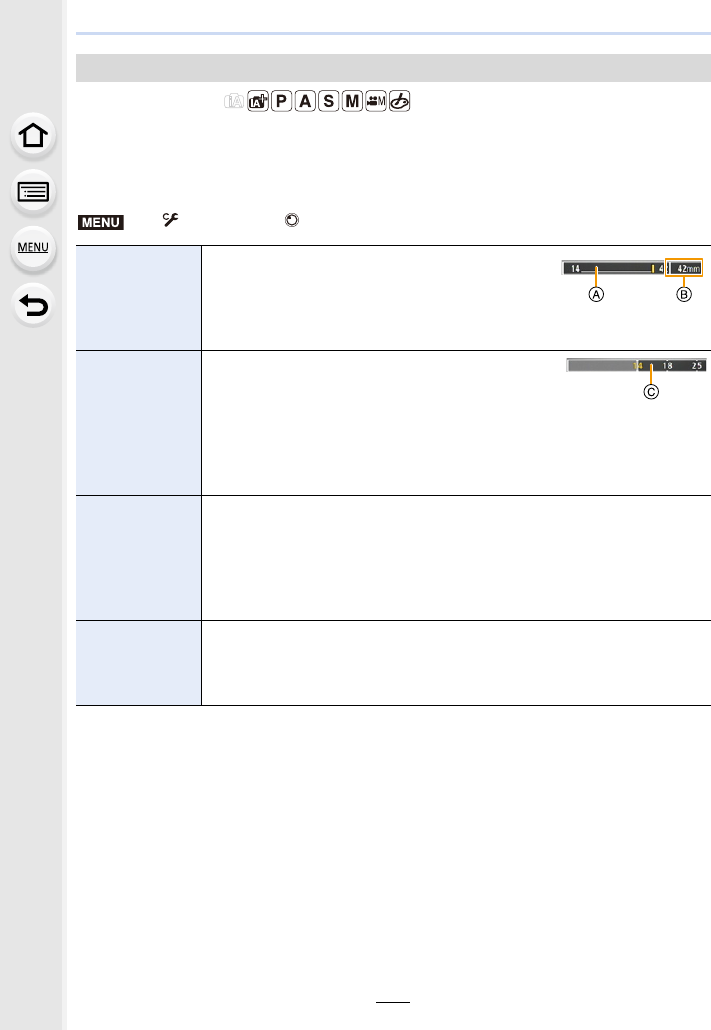The height and width of the screenshot is (1030, 711).
Task: Click the 14–42mm zoom range bar
Action: point(614,268)
